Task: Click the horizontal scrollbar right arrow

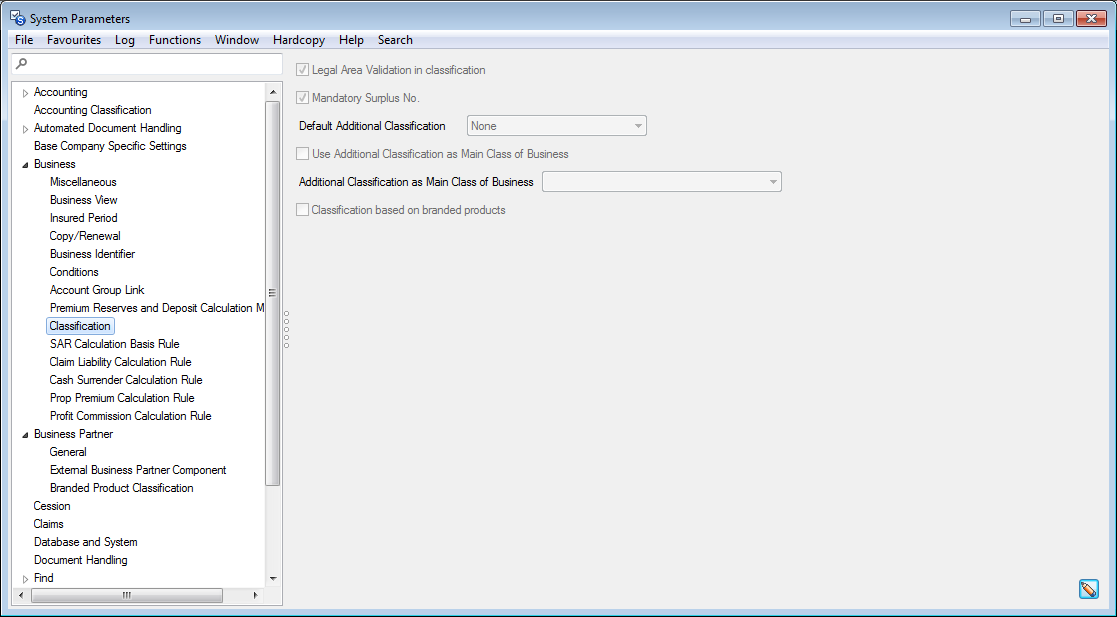Action: [x=255, y=595]
